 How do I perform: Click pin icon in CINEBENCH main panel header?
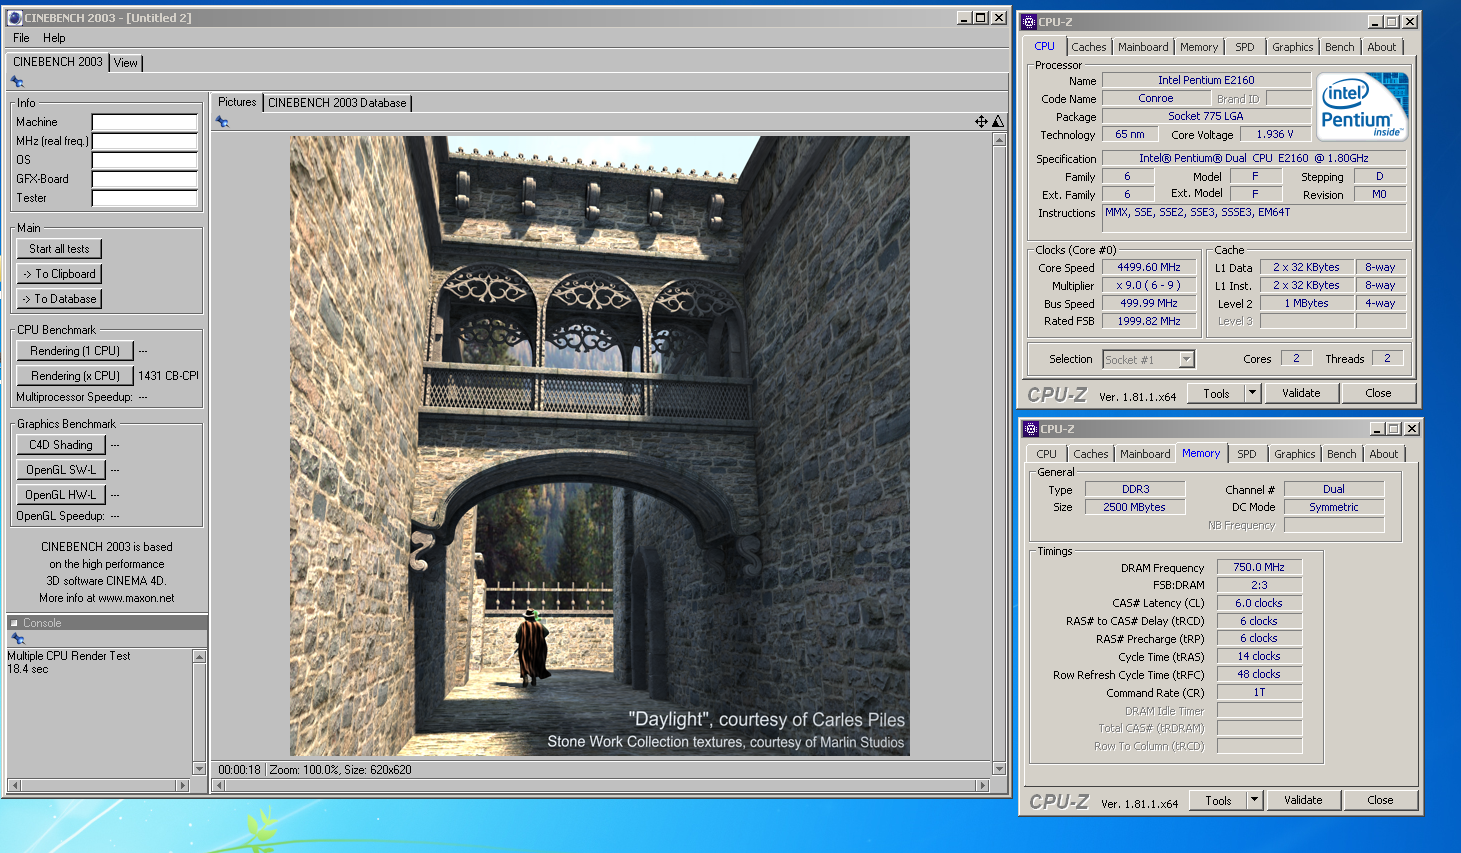tap(17, 82)
